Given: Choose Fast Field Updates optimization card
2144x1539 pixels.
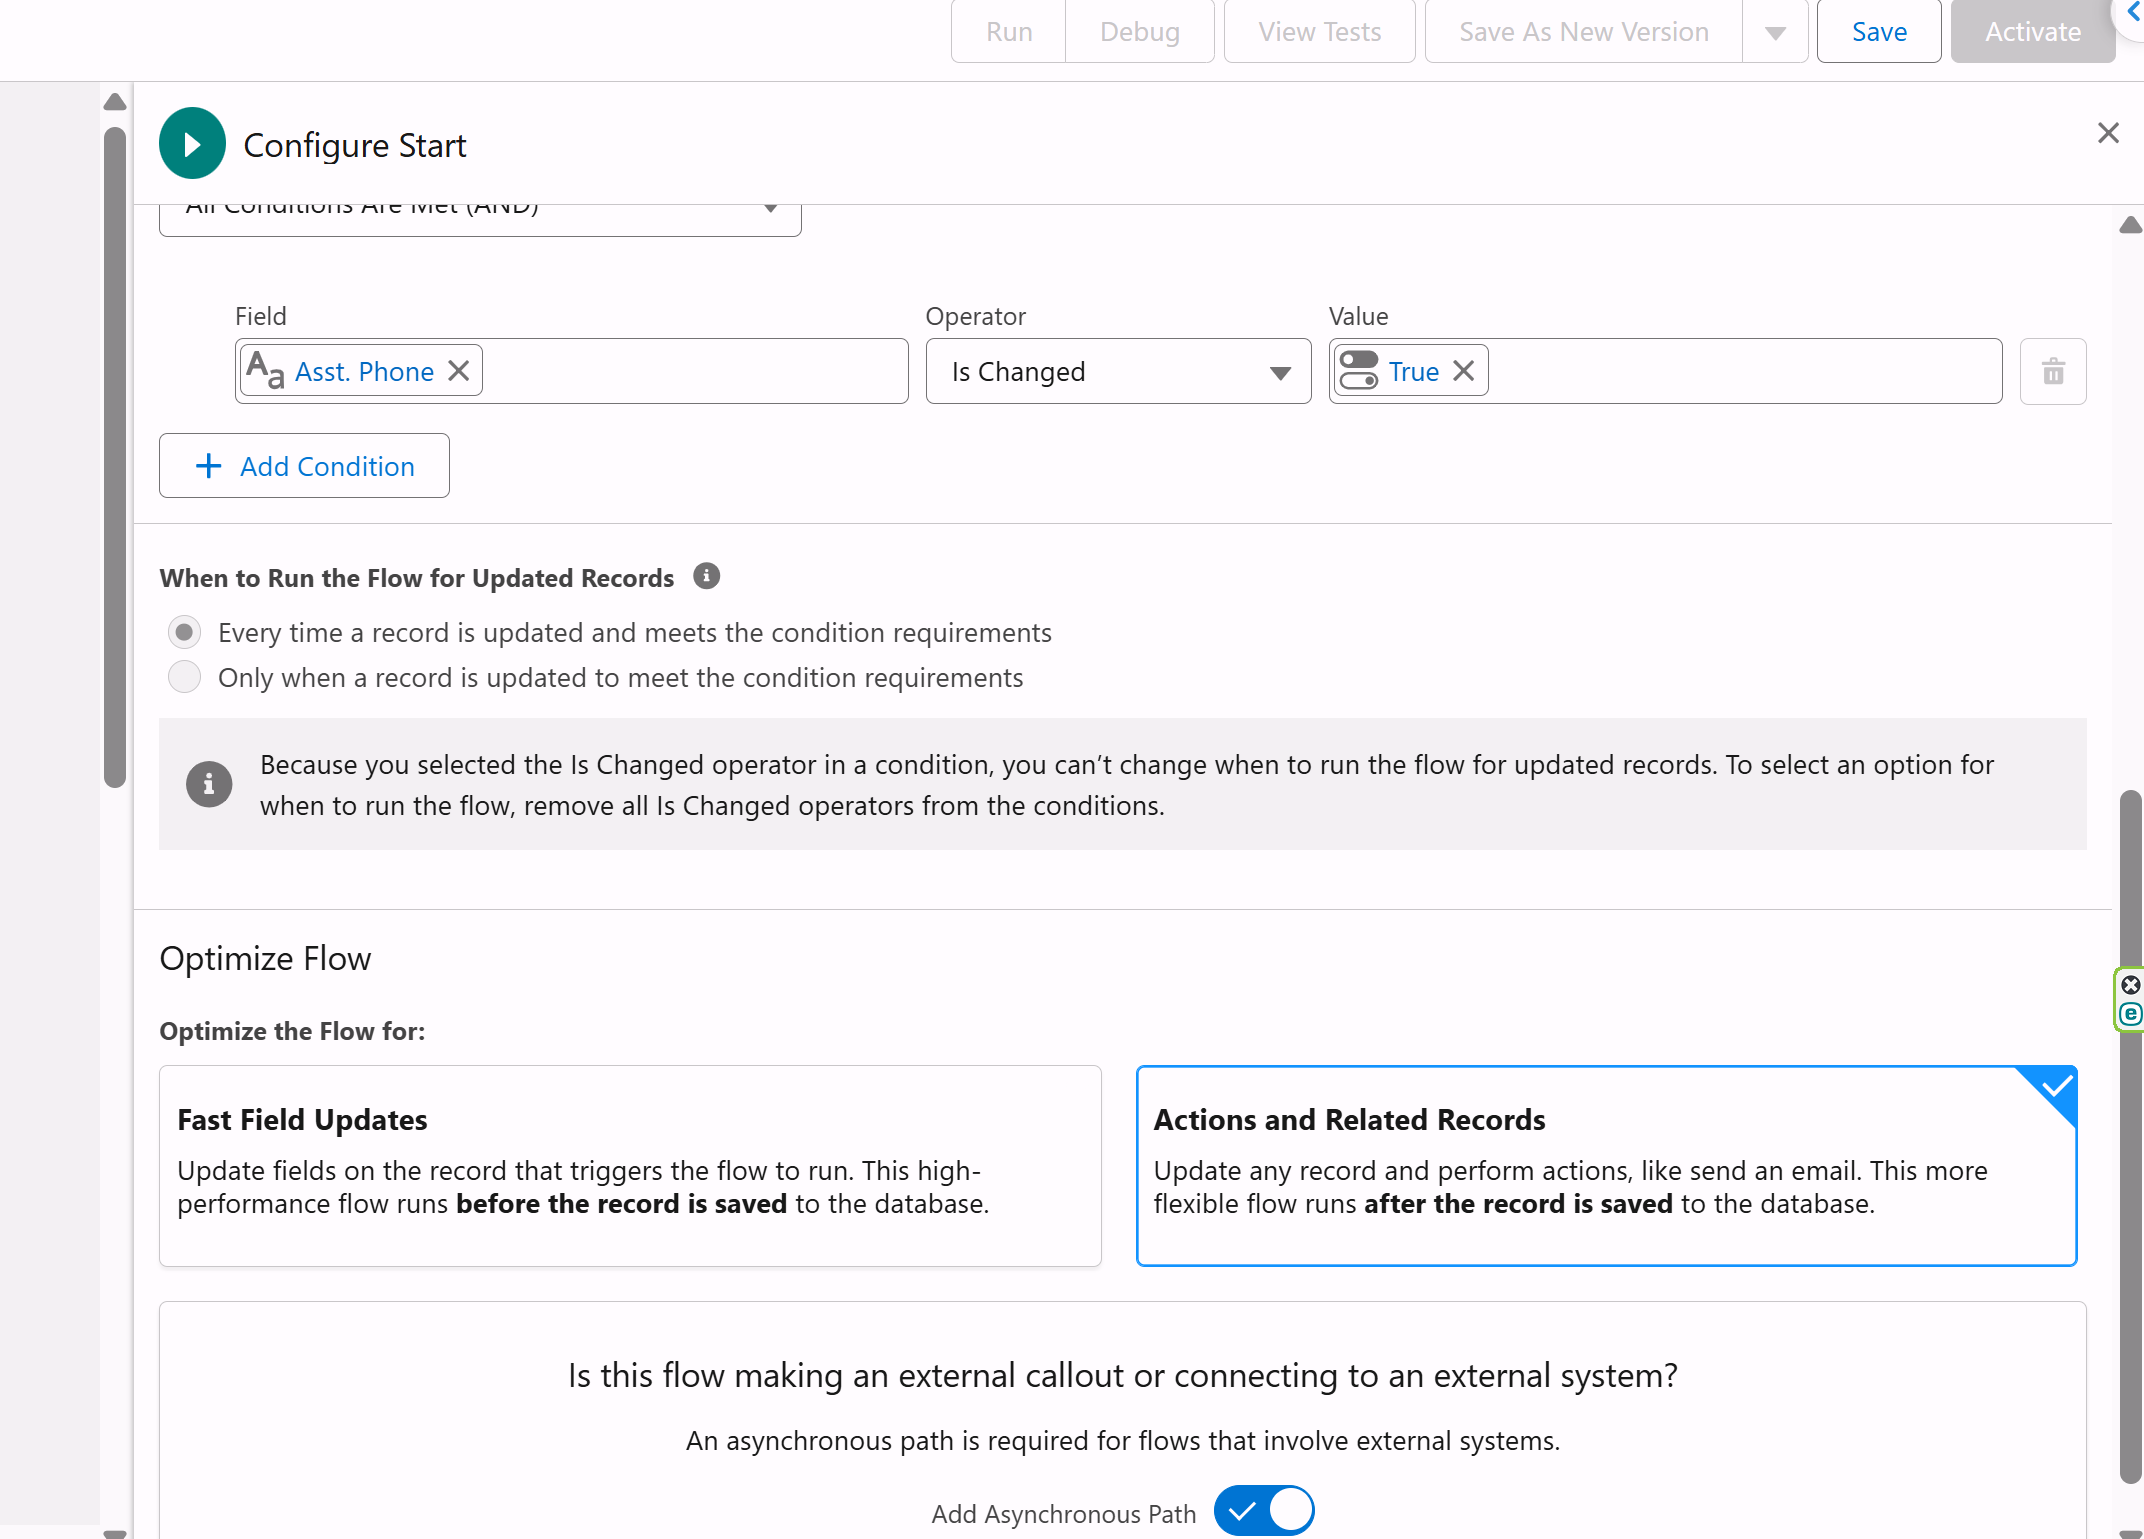Looking at the screenshot, I should point(630,1166).
